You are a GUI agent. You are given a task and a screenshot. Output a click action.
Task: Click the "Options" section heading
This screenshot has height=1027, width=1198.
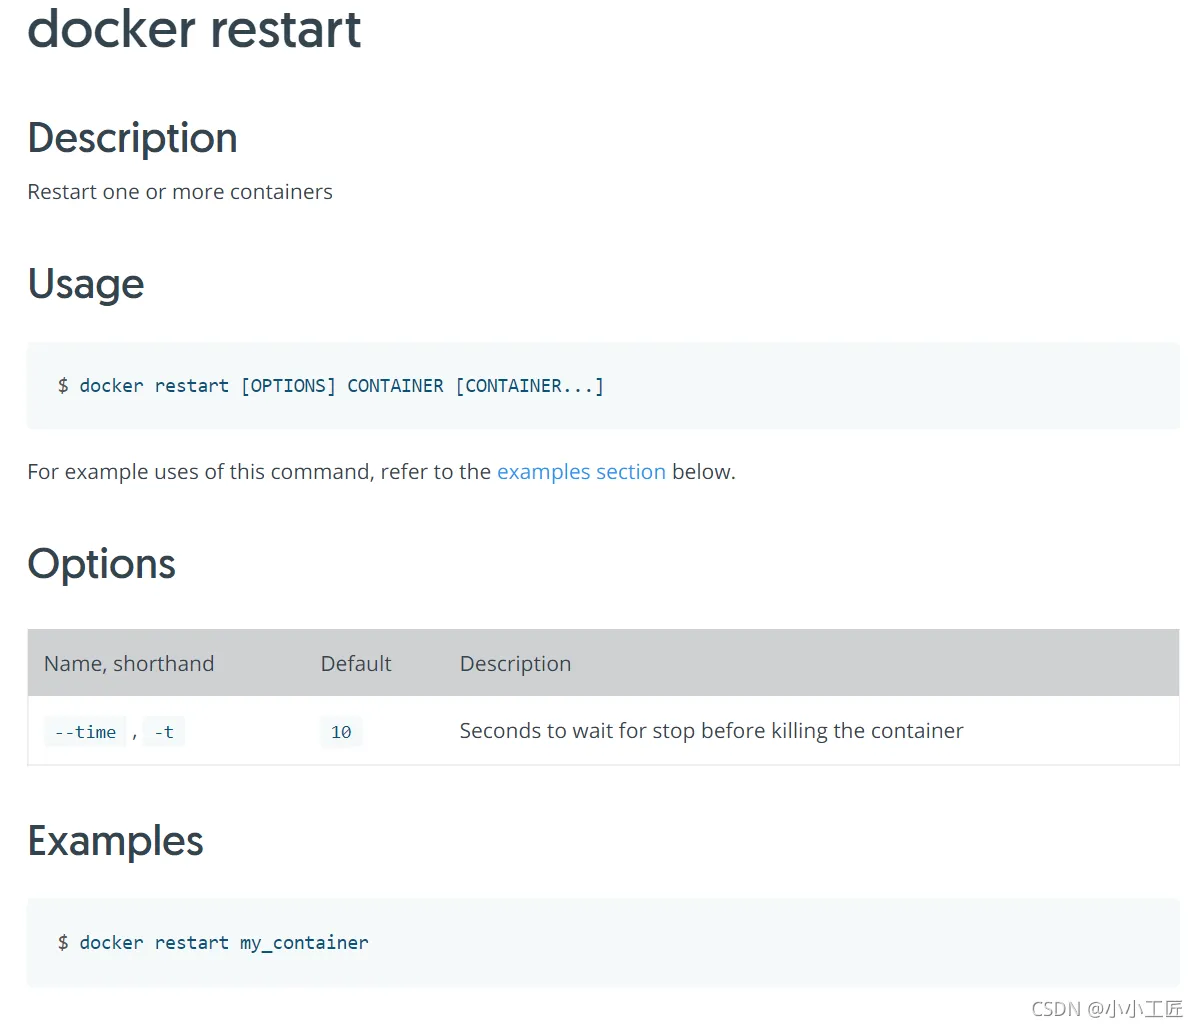(101, 564)
